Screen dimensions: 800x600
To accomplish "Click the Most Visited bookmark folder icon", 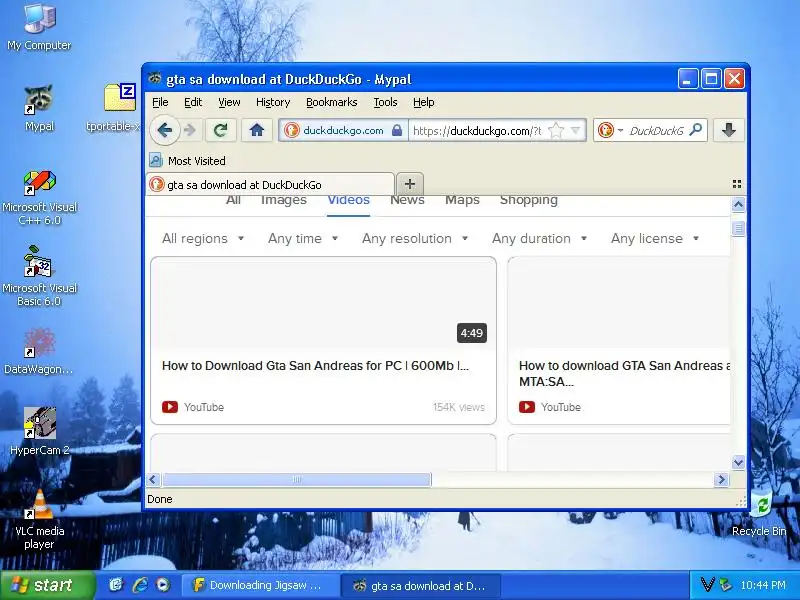I will pos(156,160).
